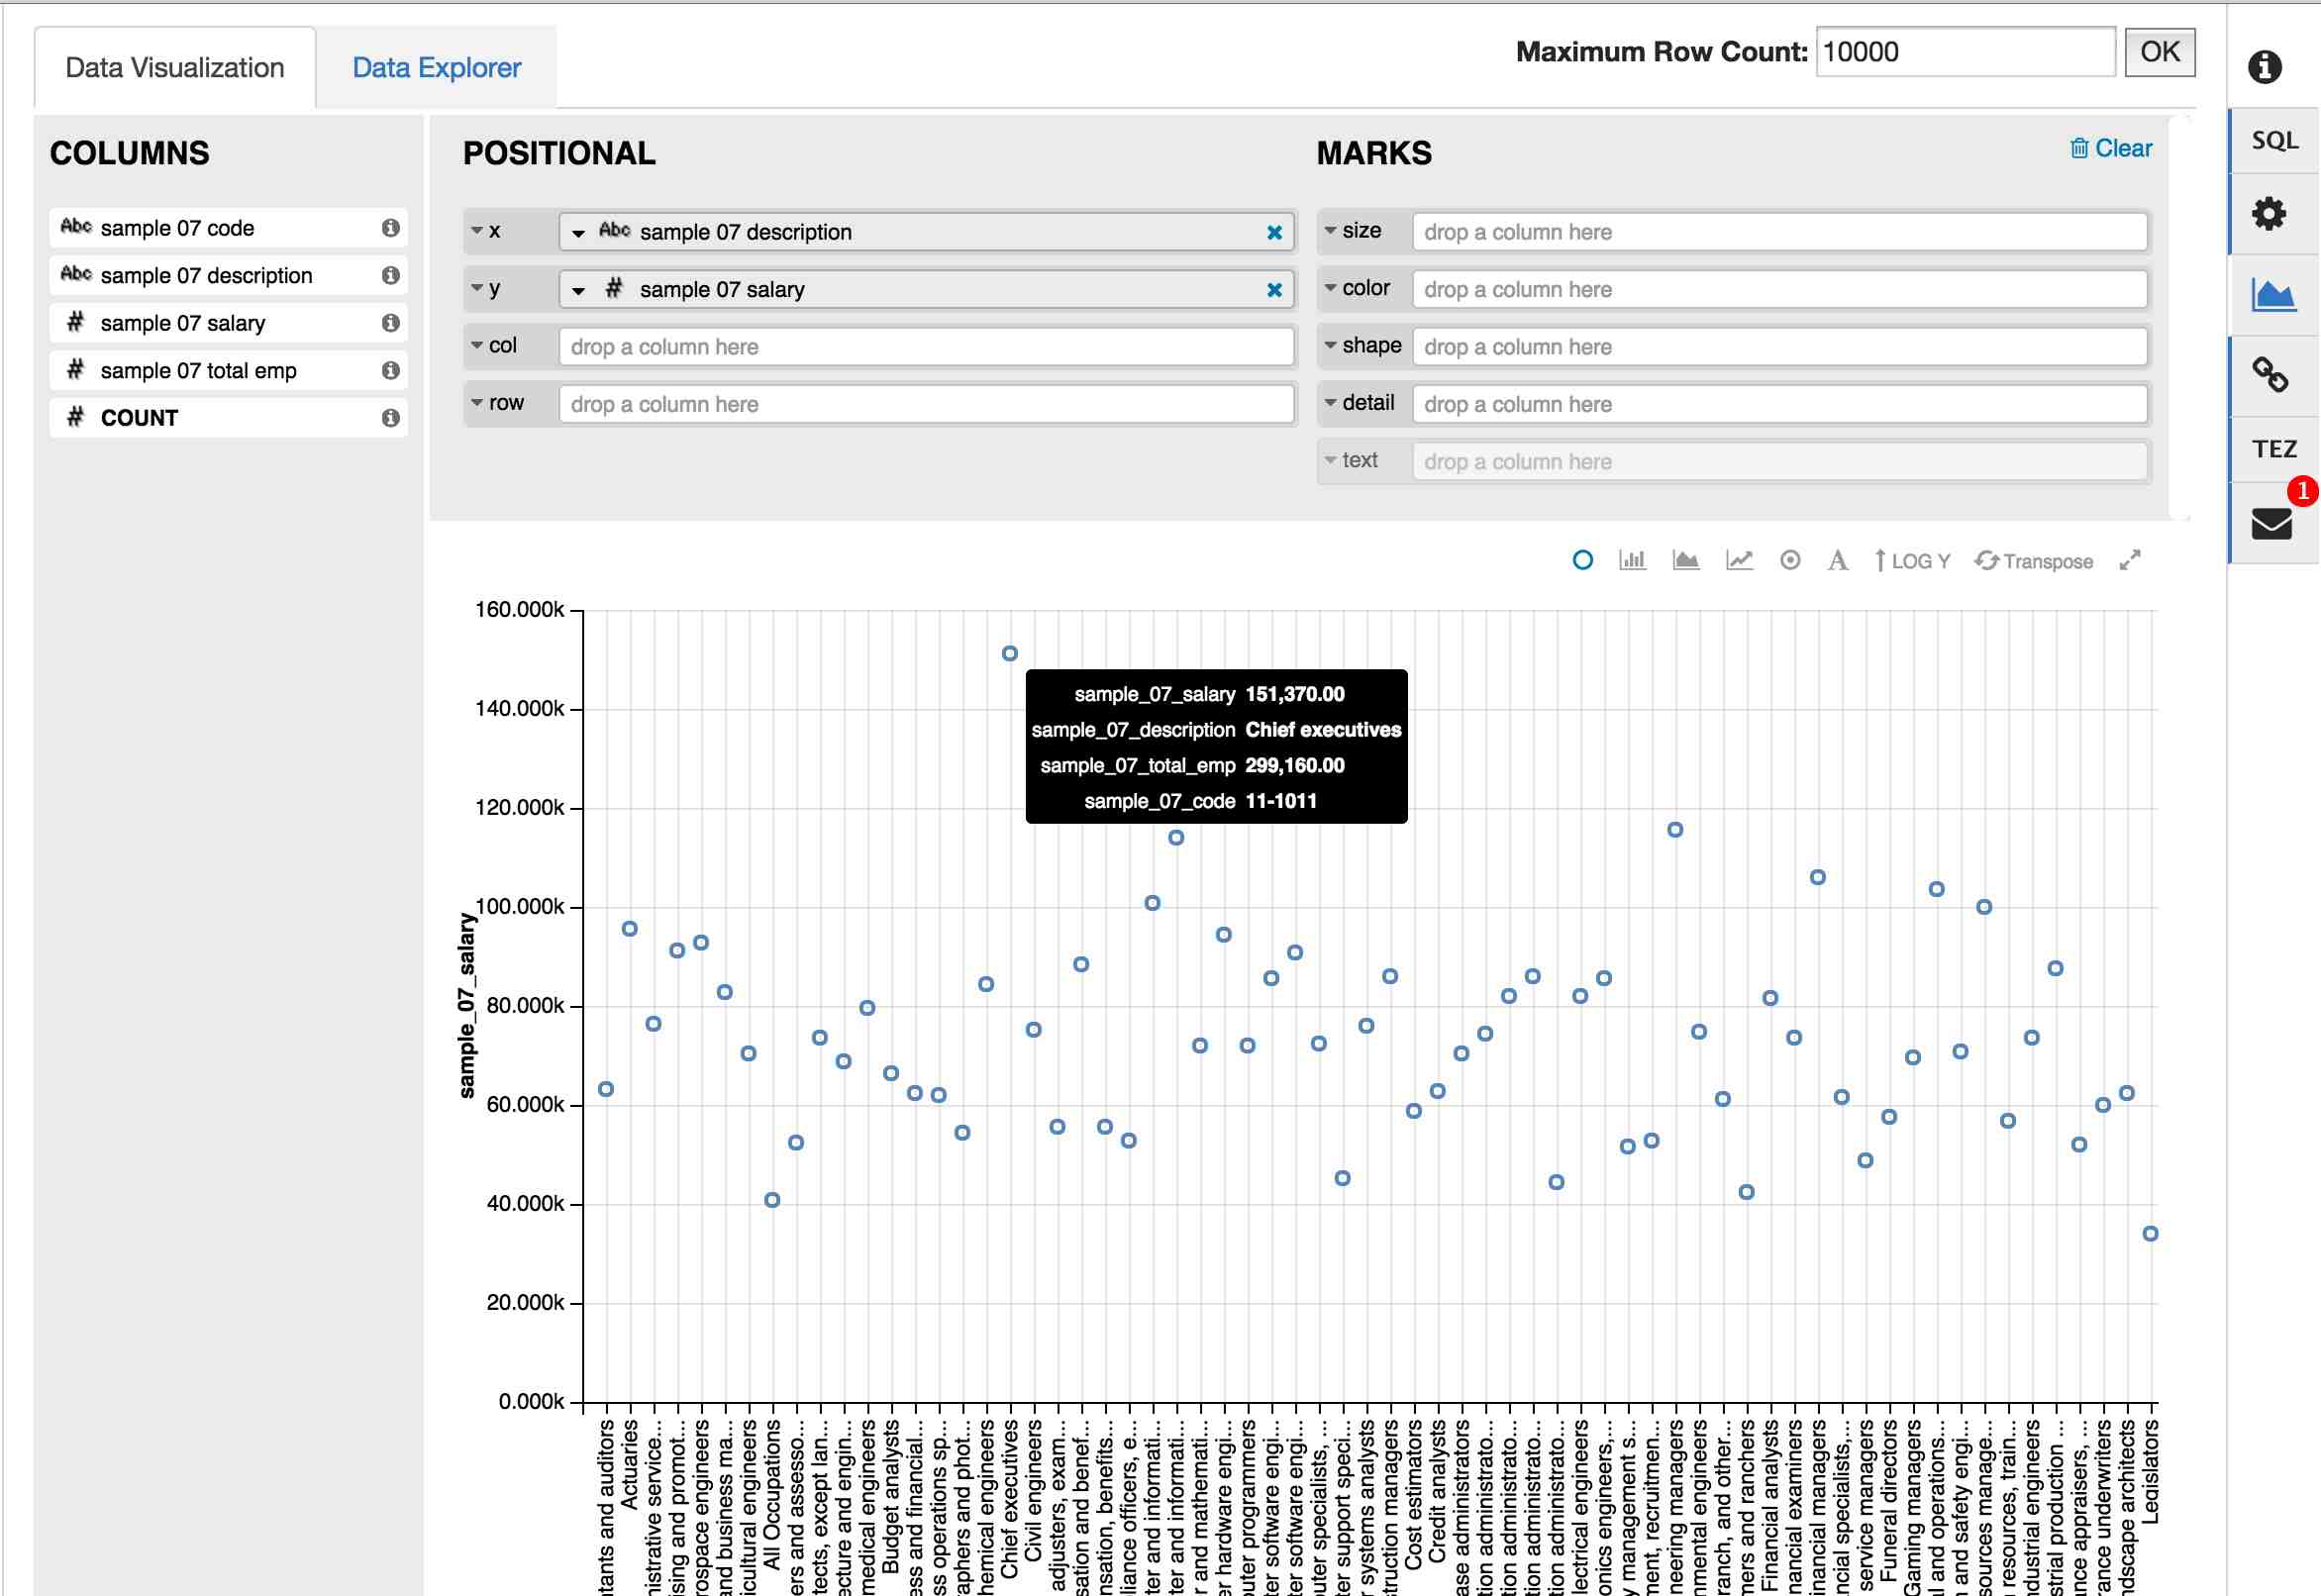Image resolution: width=2321 pixels, height=1596 pixels.
Task: Expand the color mark options
Action: [x=1330, y=287]
